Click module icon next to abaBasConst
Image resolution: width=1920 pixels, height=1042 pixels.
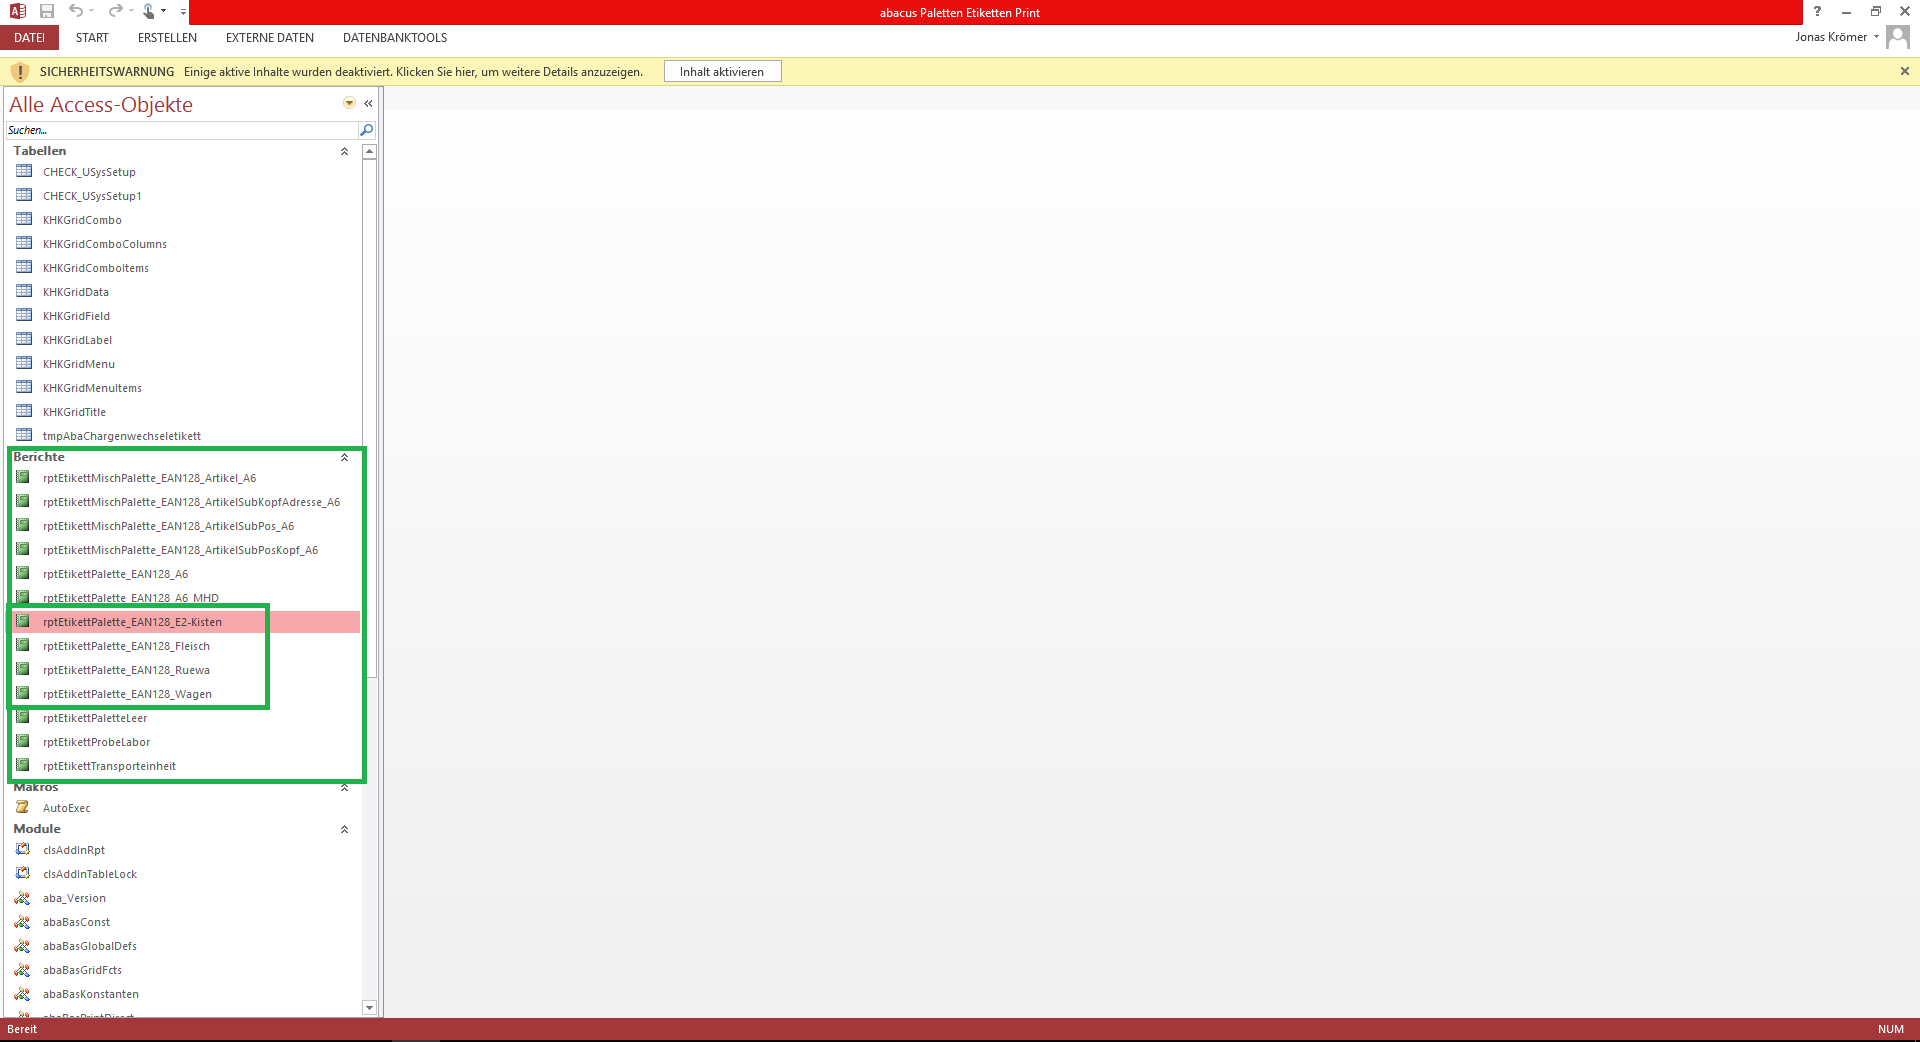coord(23,922)
